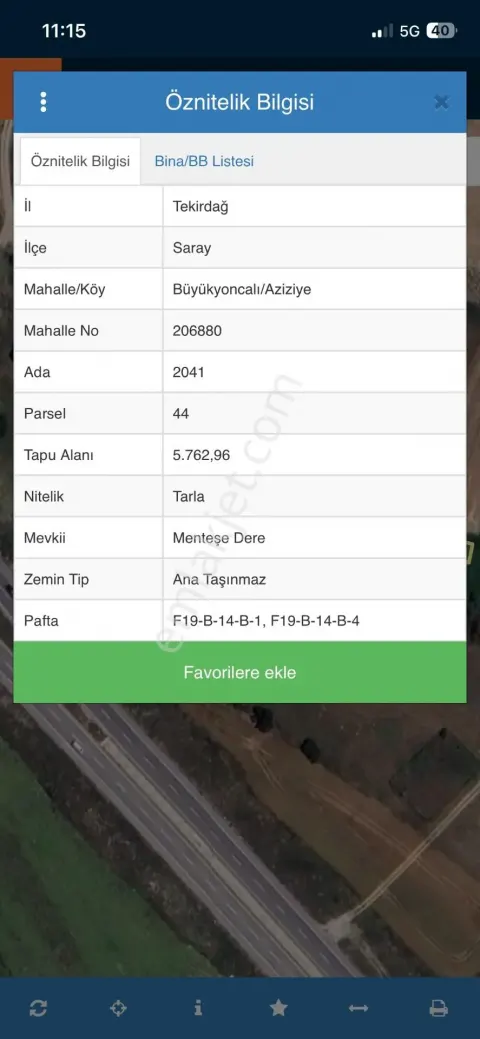Select Tapu Alanı value 5.762,96
Image resolution: width=480 pixels, height=1039 pixels.
[314, 455]
